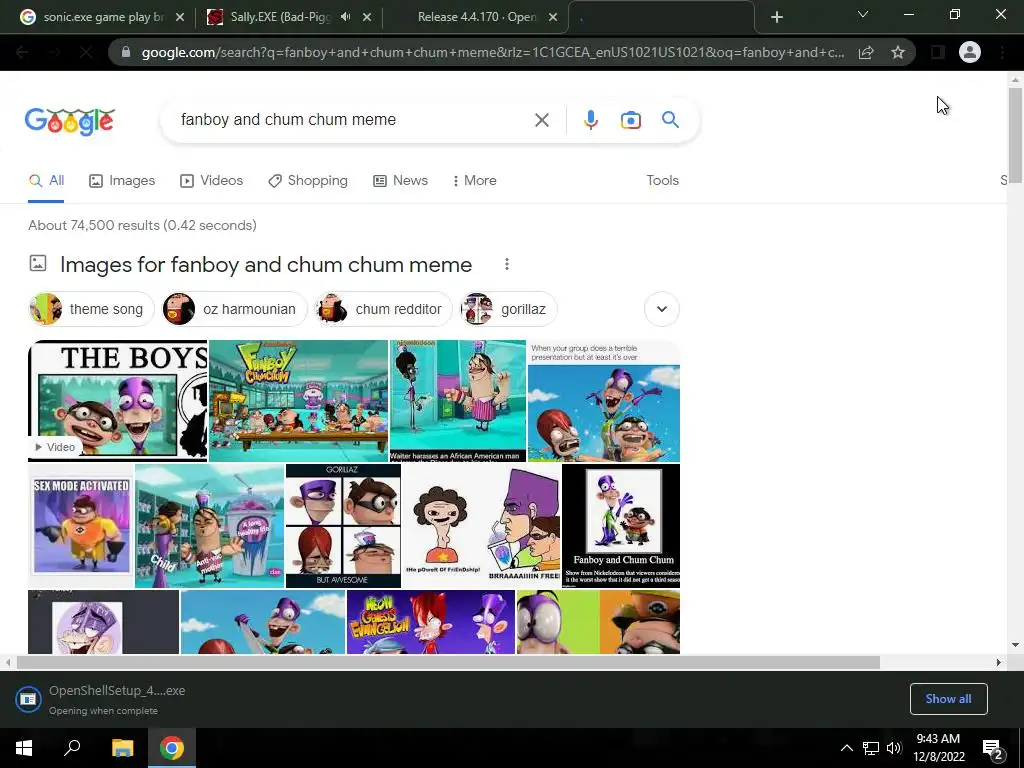The height and width of the screenshot is (768, 1024).
Task: Open search by image camera icon
Action: (x=630, y=120)
